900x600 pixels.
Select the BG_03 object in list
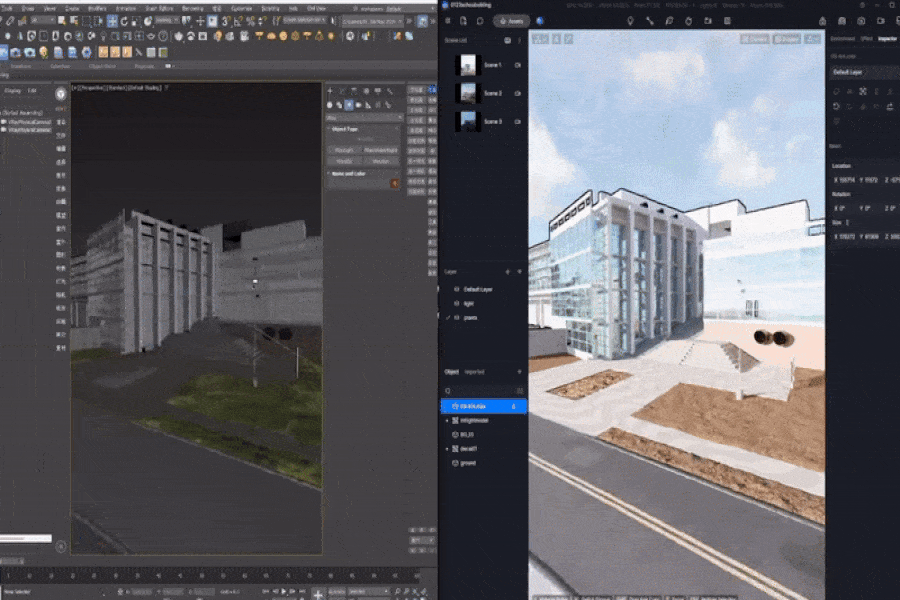(484, 435)
